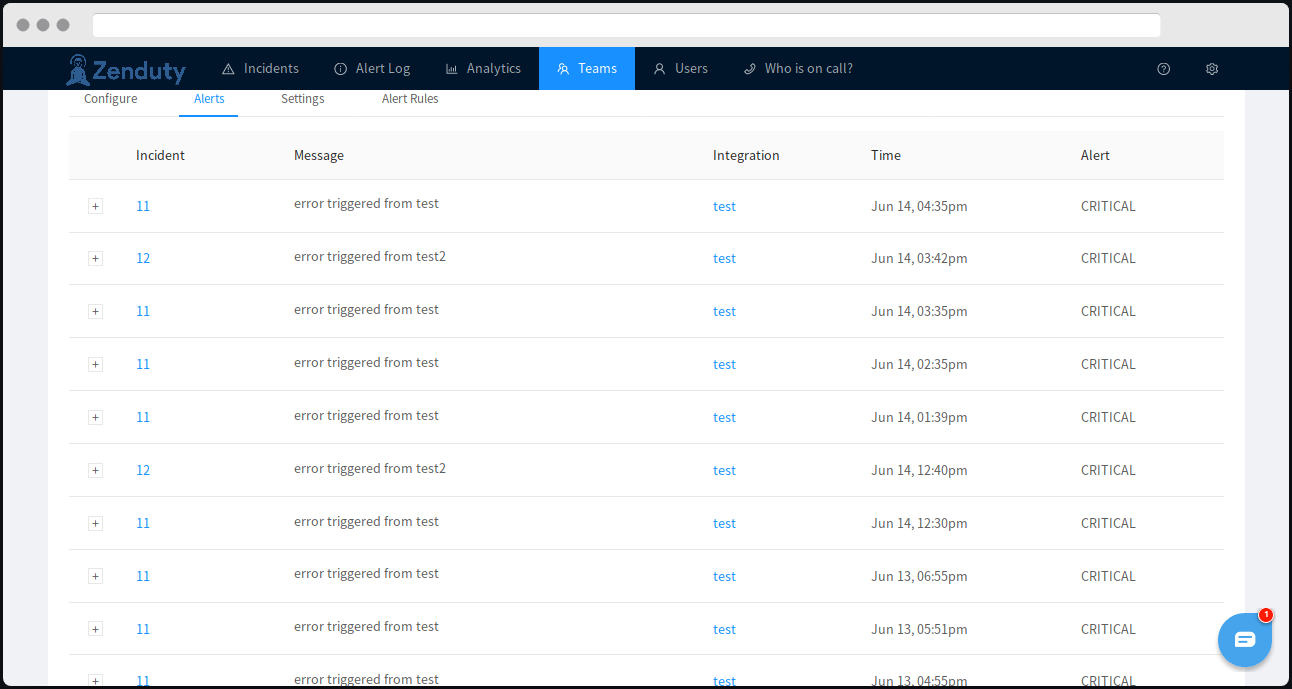This screenshot has height=689, width=1292.
Task: Expand the Jun 14, 03:42pm alert row
Action: (x=95, y=258)
